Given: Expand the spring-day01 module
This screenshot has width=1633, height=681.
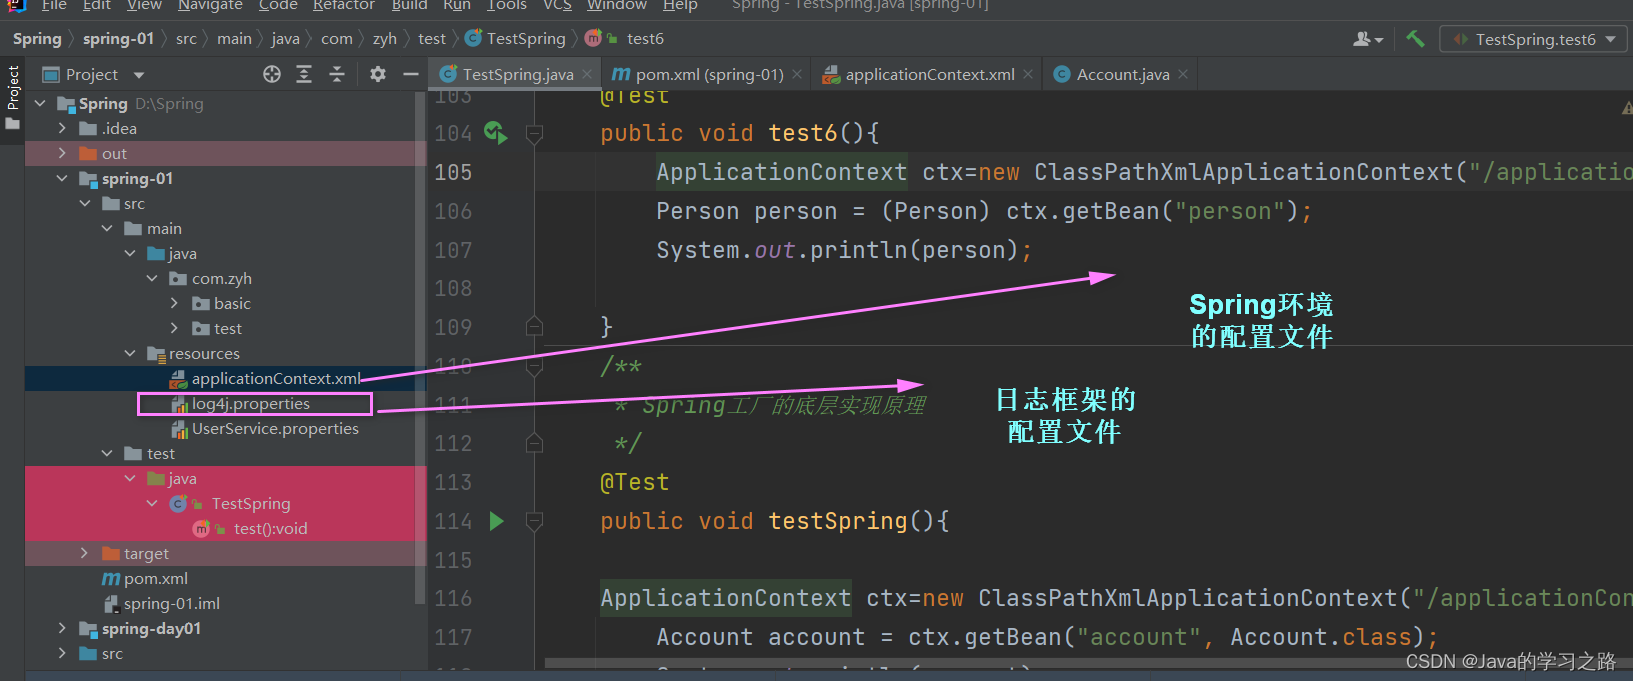Looking at the screenshot, I should coord(62,628).
